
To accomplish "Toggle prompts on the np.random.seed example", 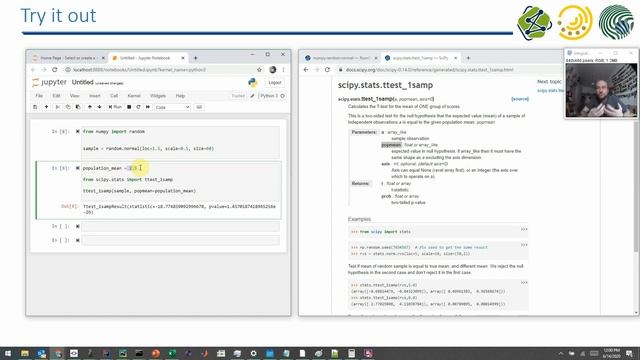I will 524,245.
